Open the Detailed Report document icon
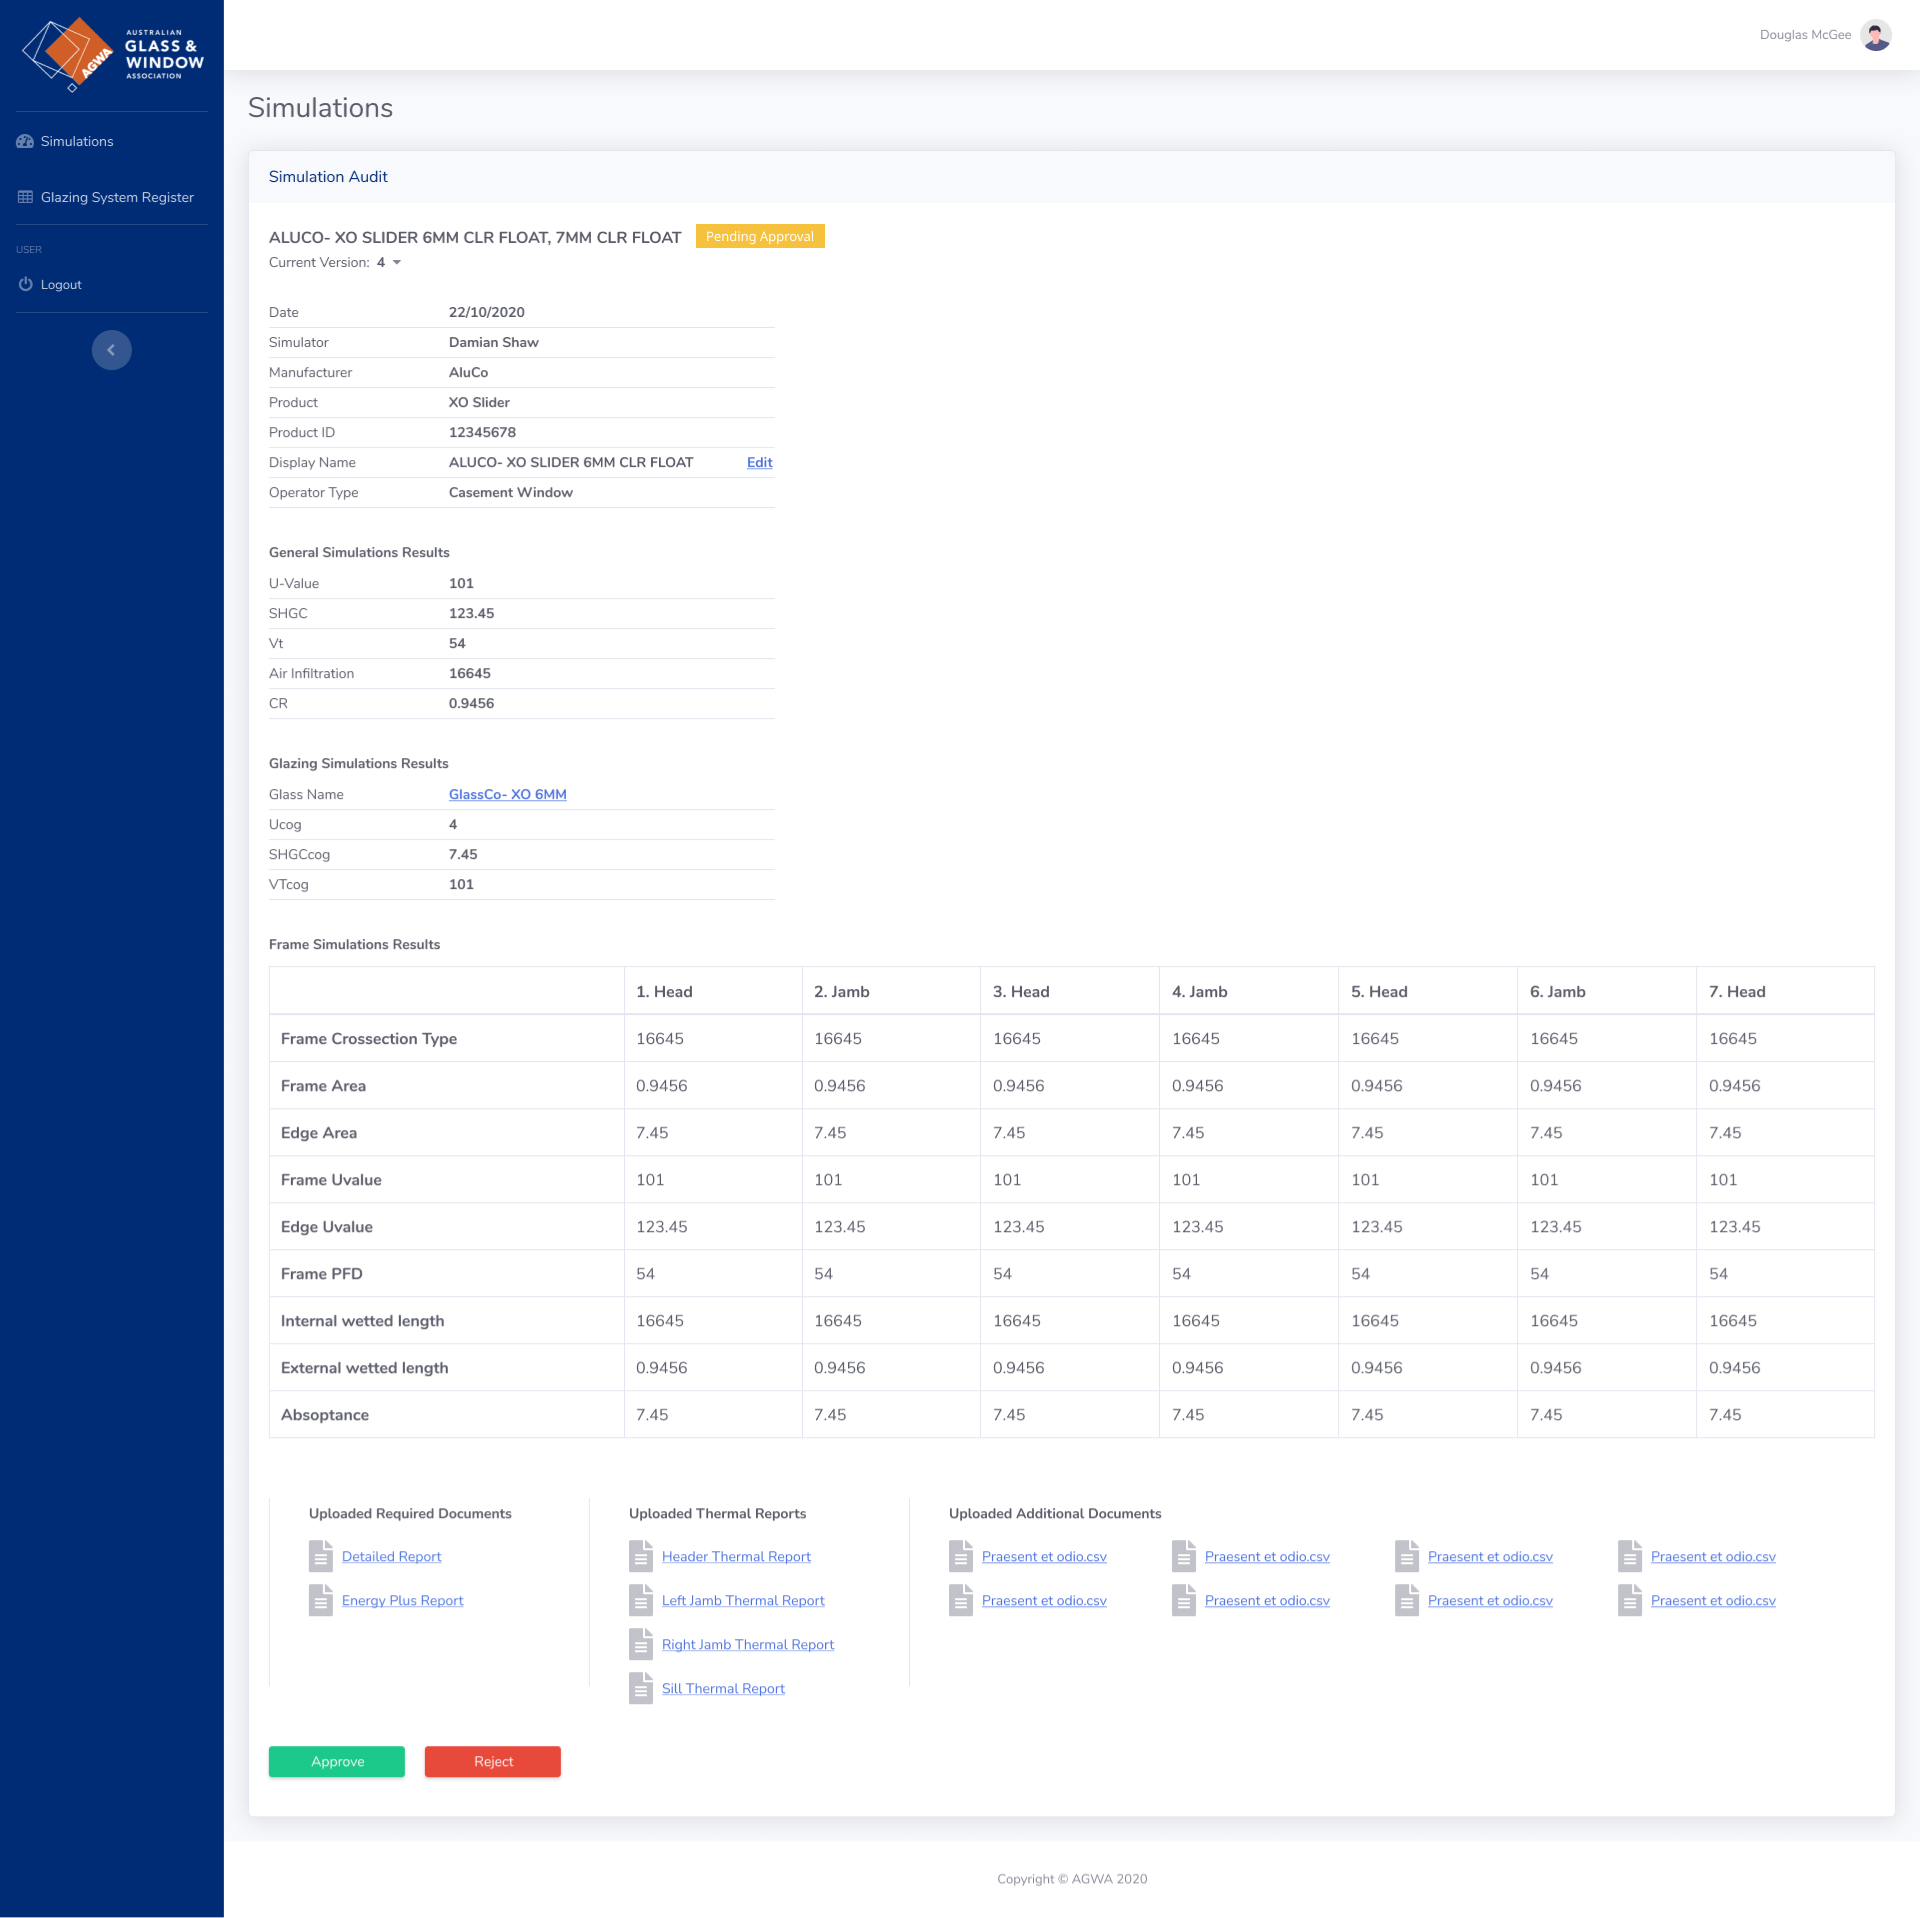This screenshot has height=1918, width=1920. 321,1556
